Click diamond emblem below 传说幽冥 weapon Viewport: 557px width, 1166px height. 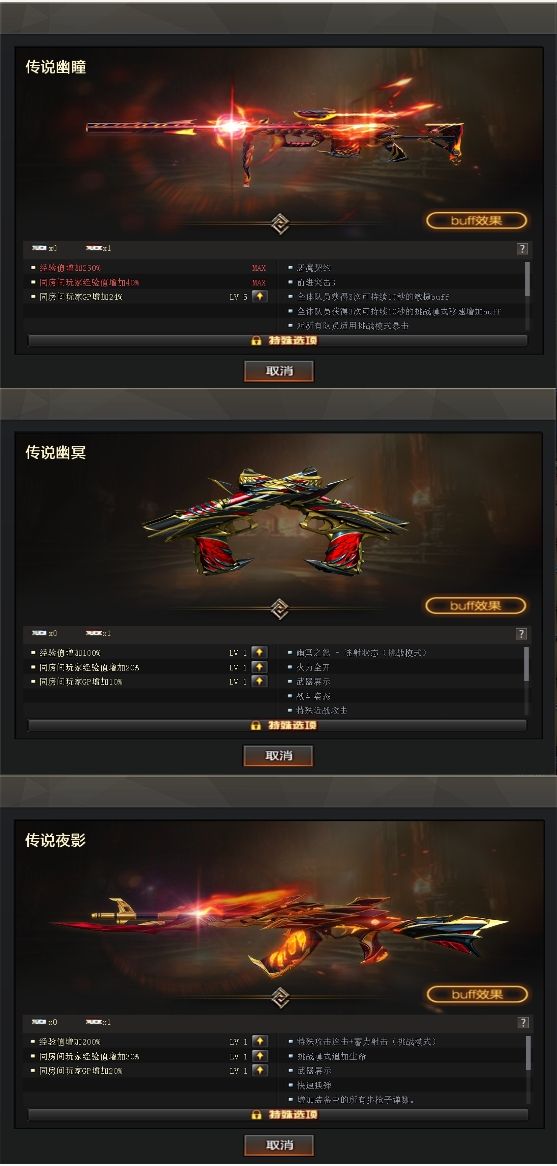[279, 608]
